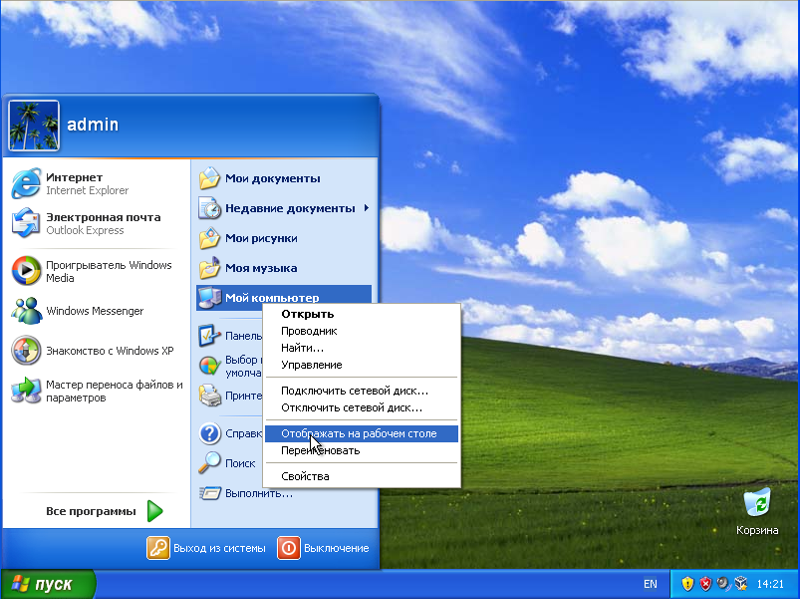Screen dimensions: 800x599
Task: Click the Мой компьютер label
Action: point(272,298)
